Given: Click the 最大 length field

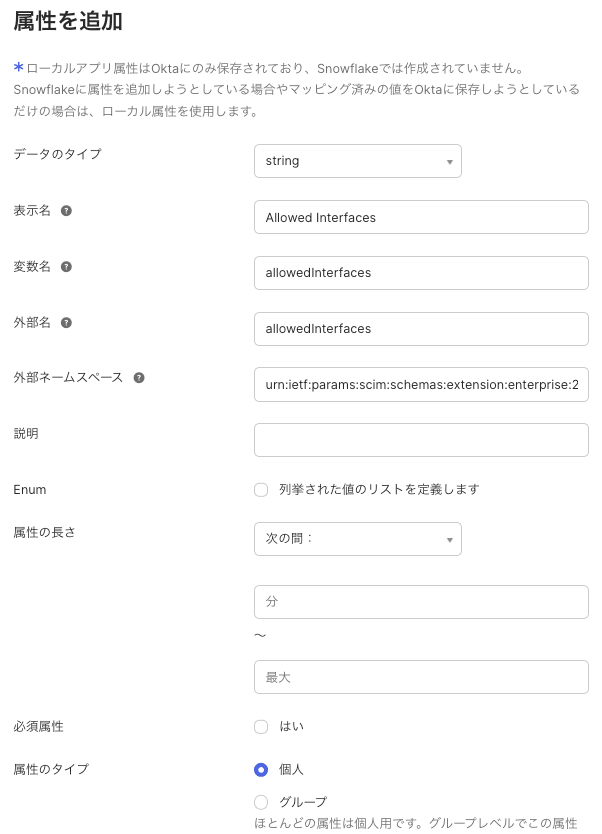Looking at the screenshot, I should pyautogui.click(x=421, y=678).
